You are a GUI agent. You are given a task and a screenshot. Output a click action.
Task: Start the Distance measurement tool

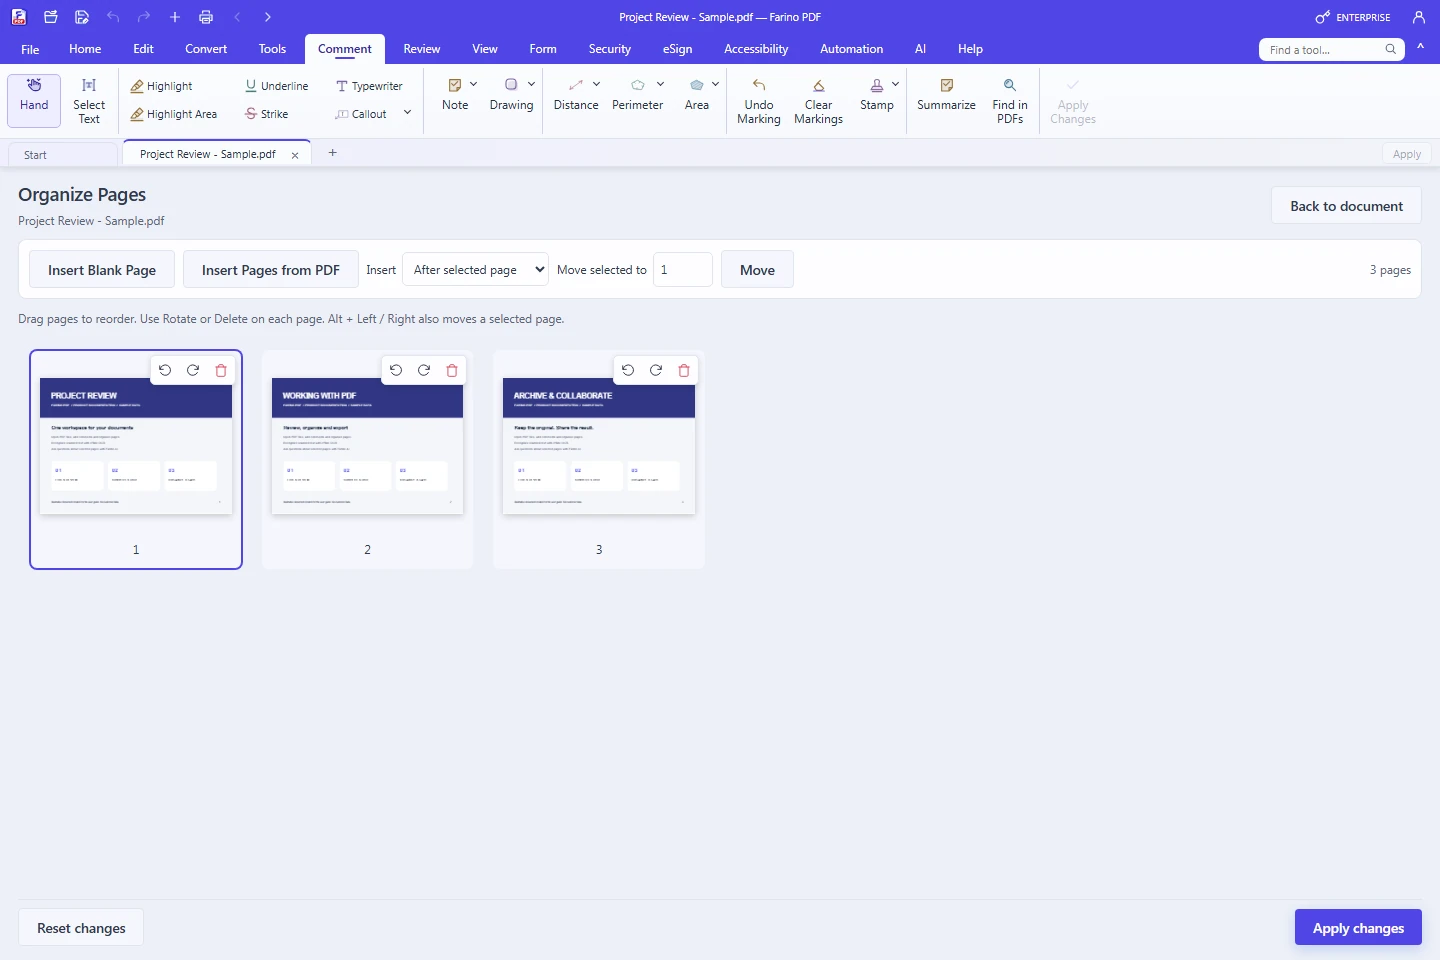tap(576, 96)
